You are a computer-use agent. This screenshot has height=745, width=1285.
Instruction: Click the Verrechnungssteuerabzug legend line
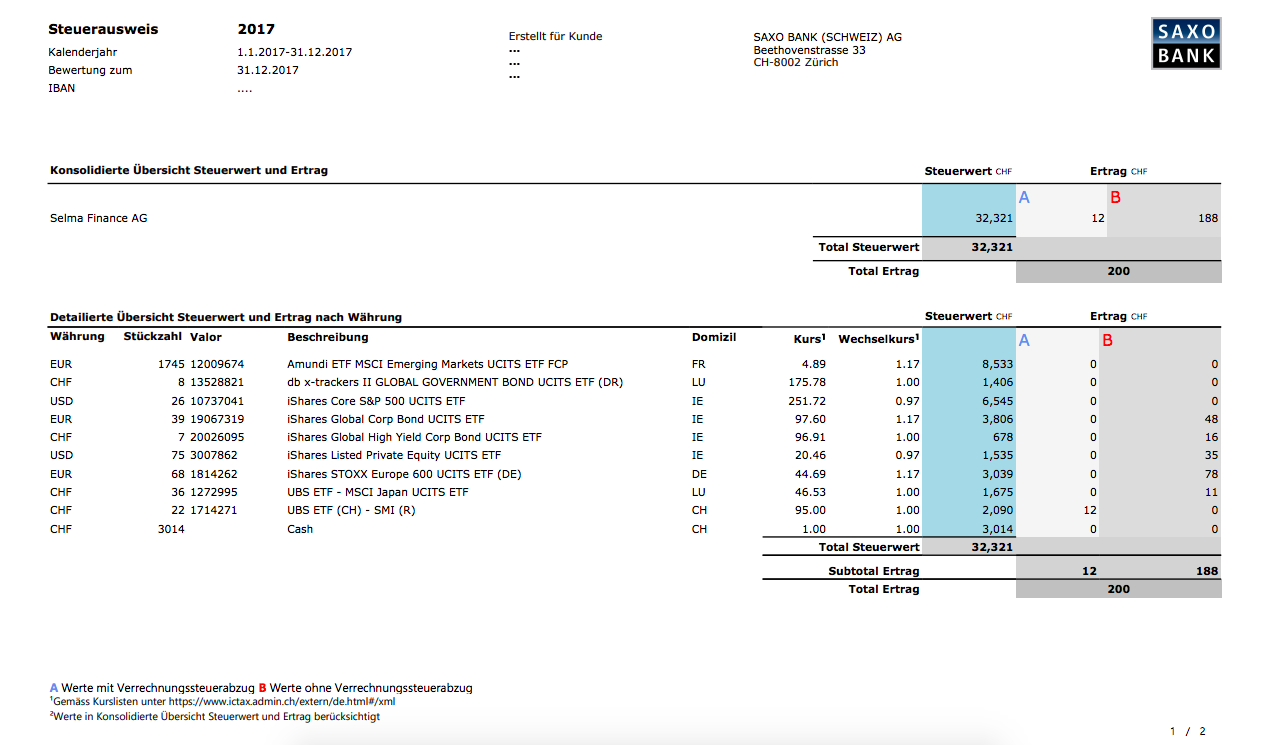point(261,688)
